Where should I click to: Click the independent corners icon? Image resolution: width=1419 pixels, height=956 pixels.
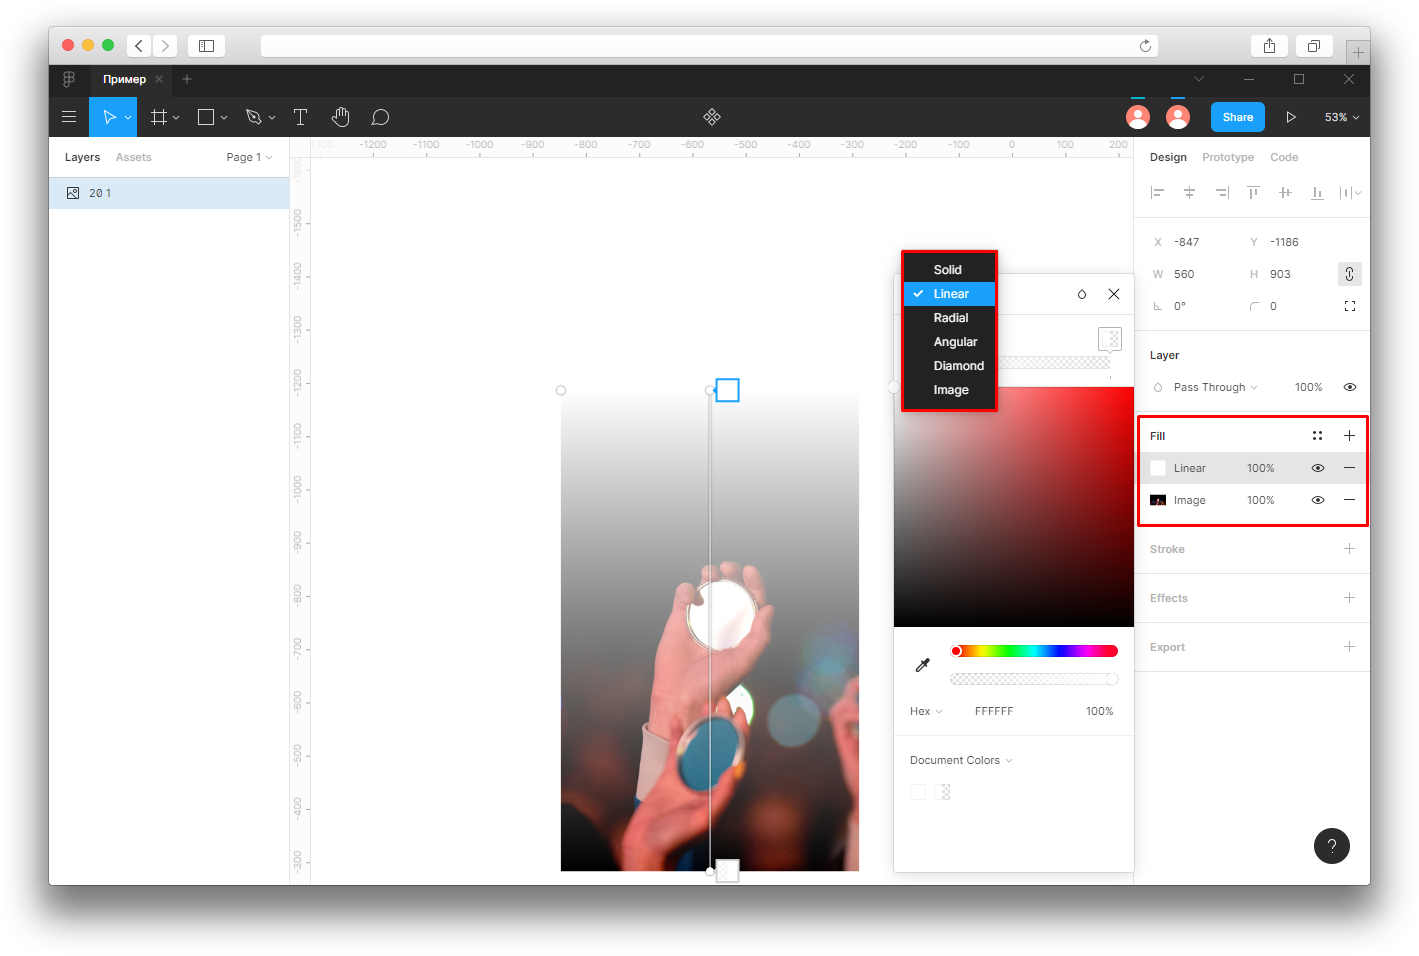1350,306
